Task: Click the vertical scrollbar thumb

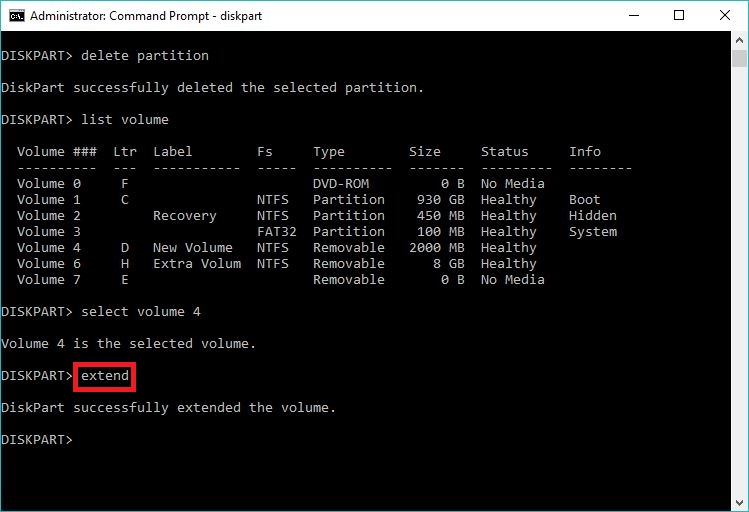Action: pos(739,58)
